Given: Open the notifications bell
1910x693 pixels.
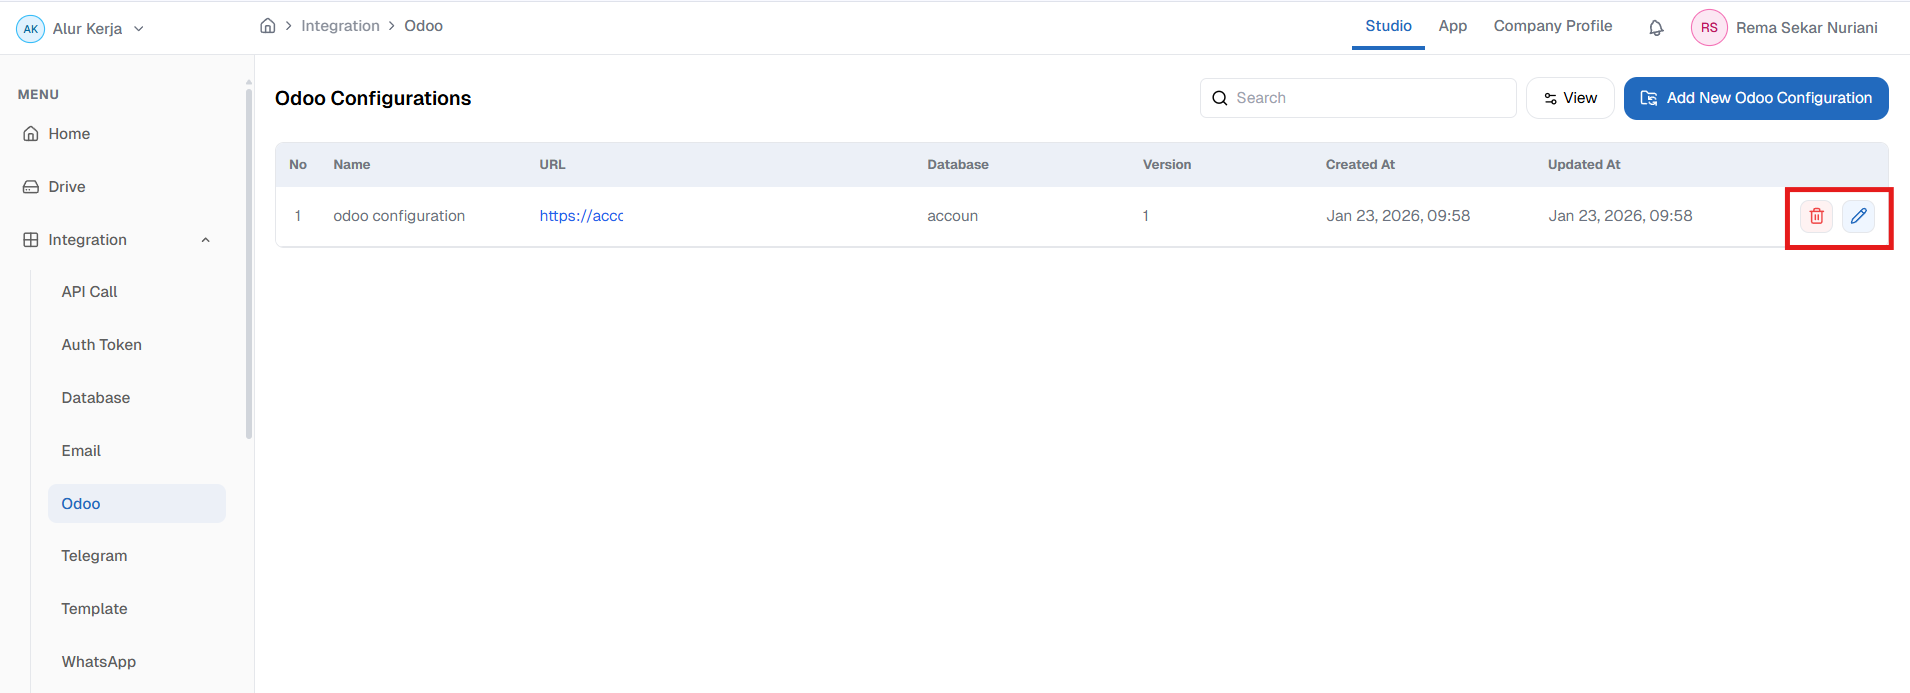Looking at the screenshot, I should coord(1656,28).
